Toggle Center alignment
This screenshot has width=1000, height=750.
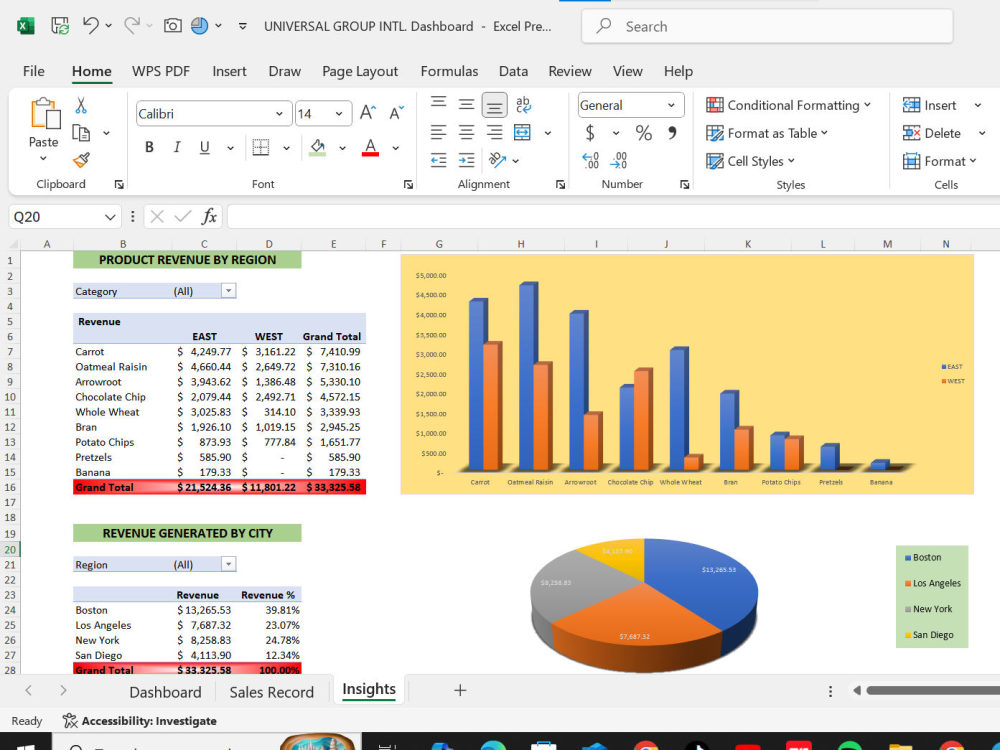coord(466,132)
